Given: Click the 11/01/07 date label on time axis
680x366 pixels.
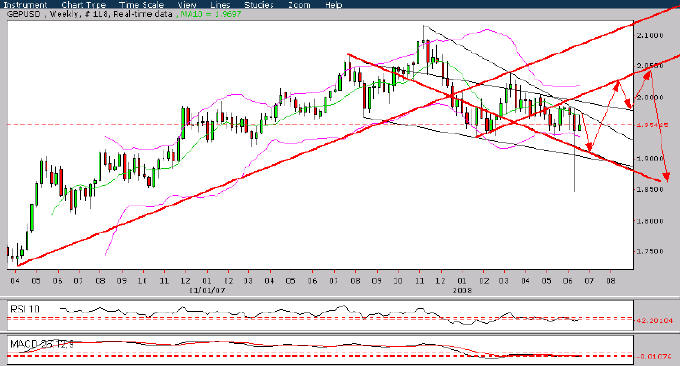Looking at the screenshot, I should point(207,290).
